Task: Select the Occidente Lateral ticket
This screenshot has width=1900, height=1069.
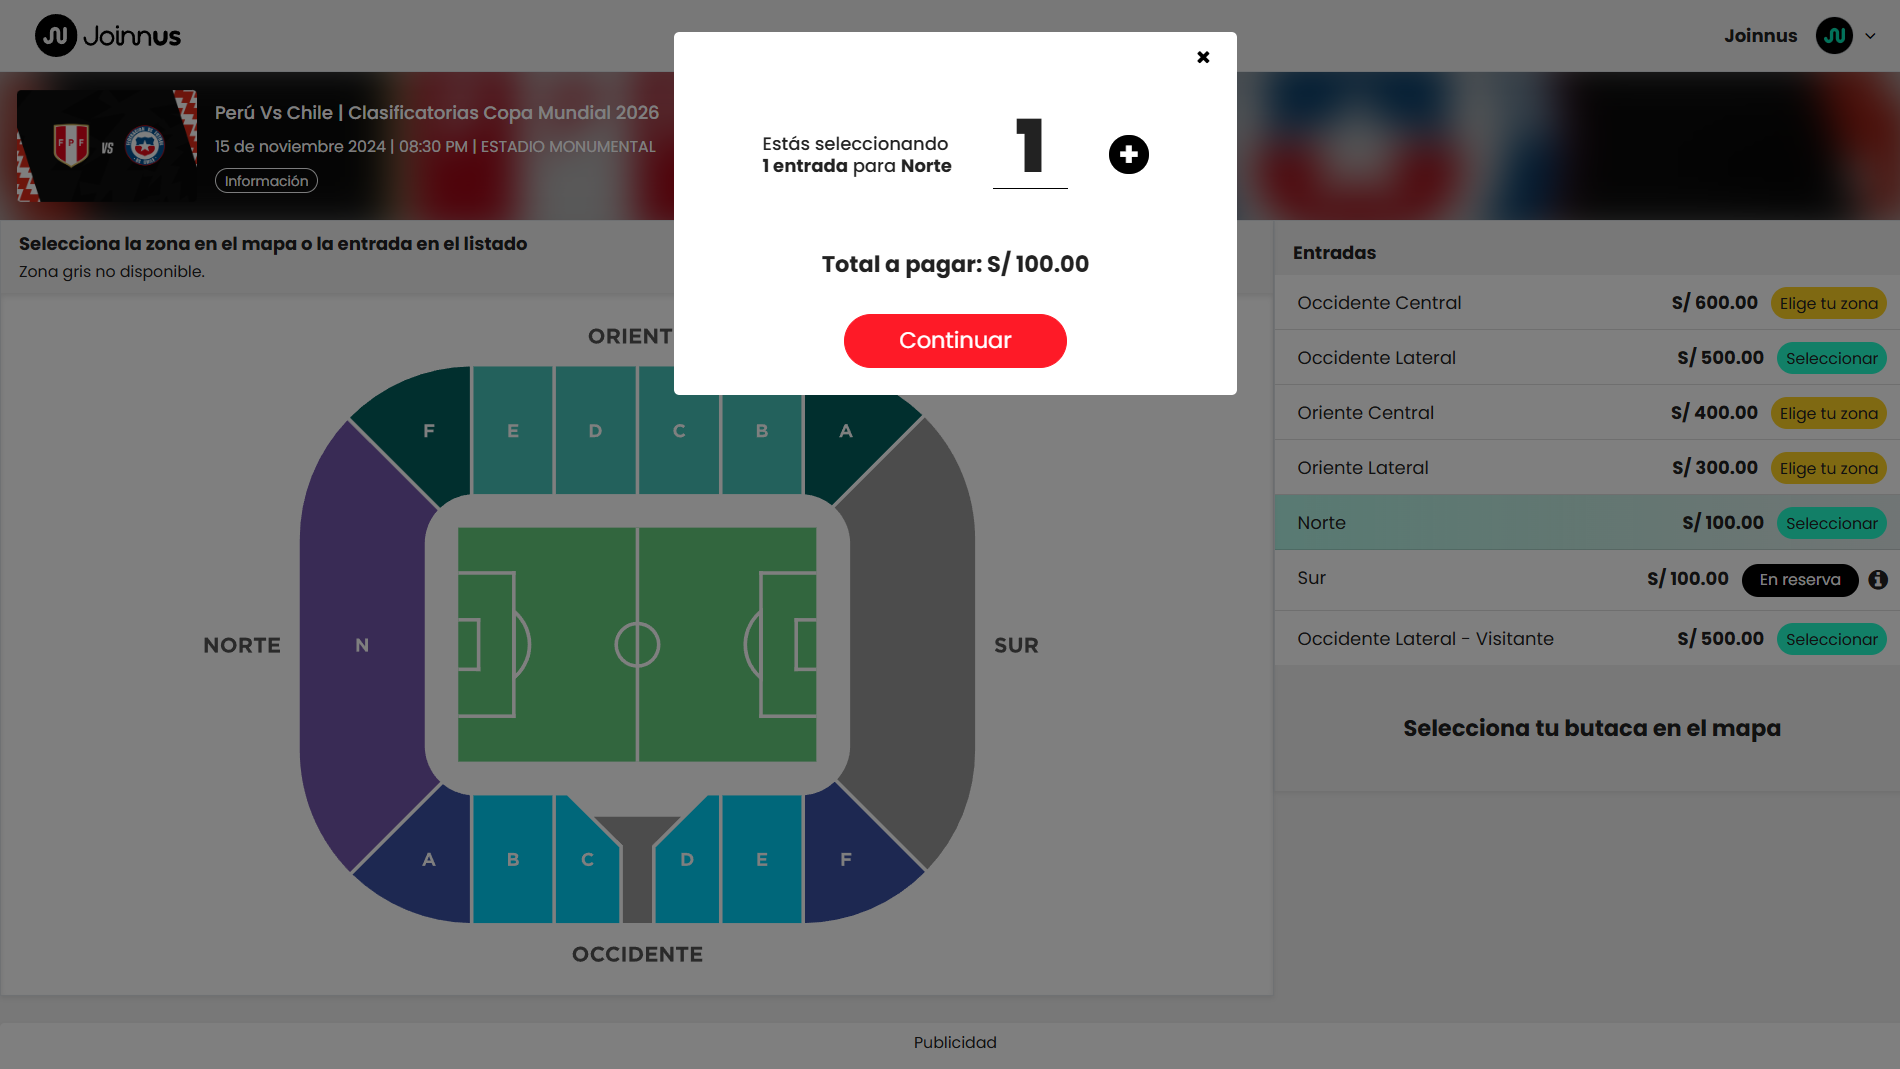Action: [1831, 358]
